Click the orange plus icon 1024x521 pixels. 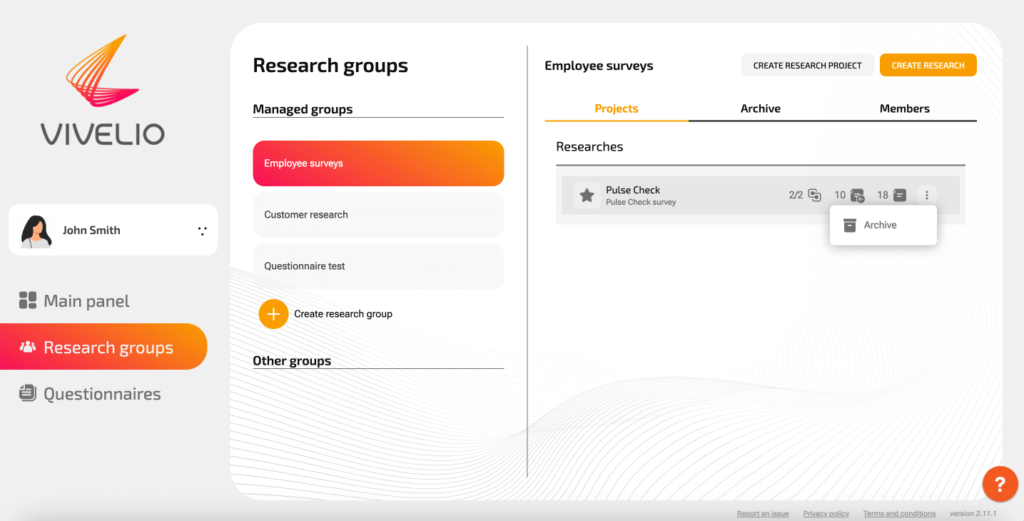[274, 314]
